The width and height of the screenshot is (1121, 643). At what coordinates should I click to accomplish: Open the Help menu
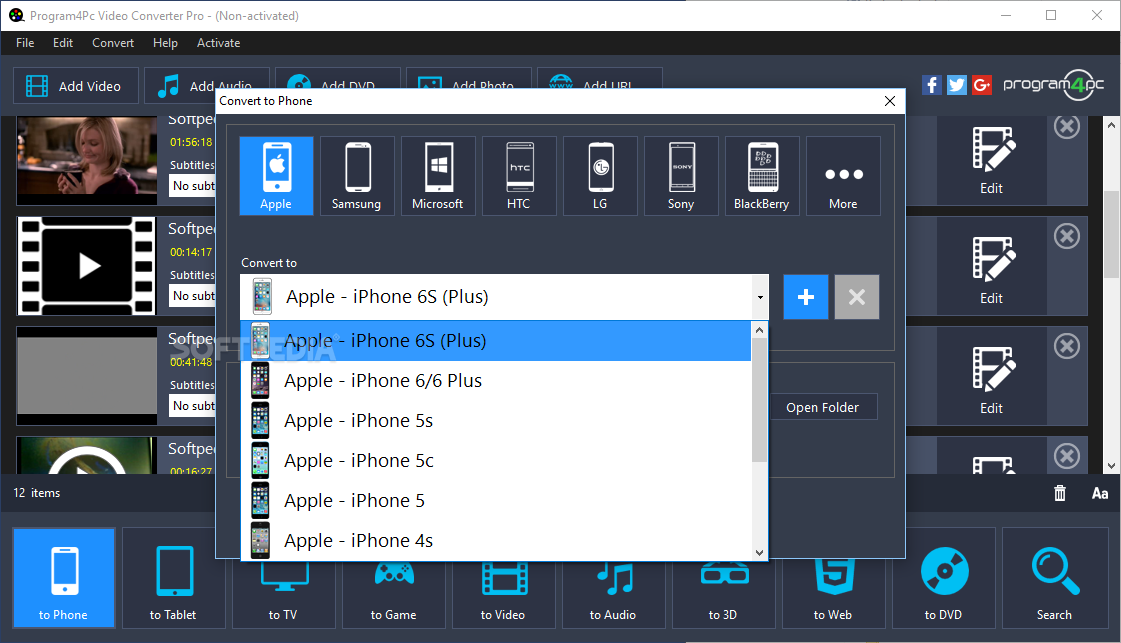point(165,43)
